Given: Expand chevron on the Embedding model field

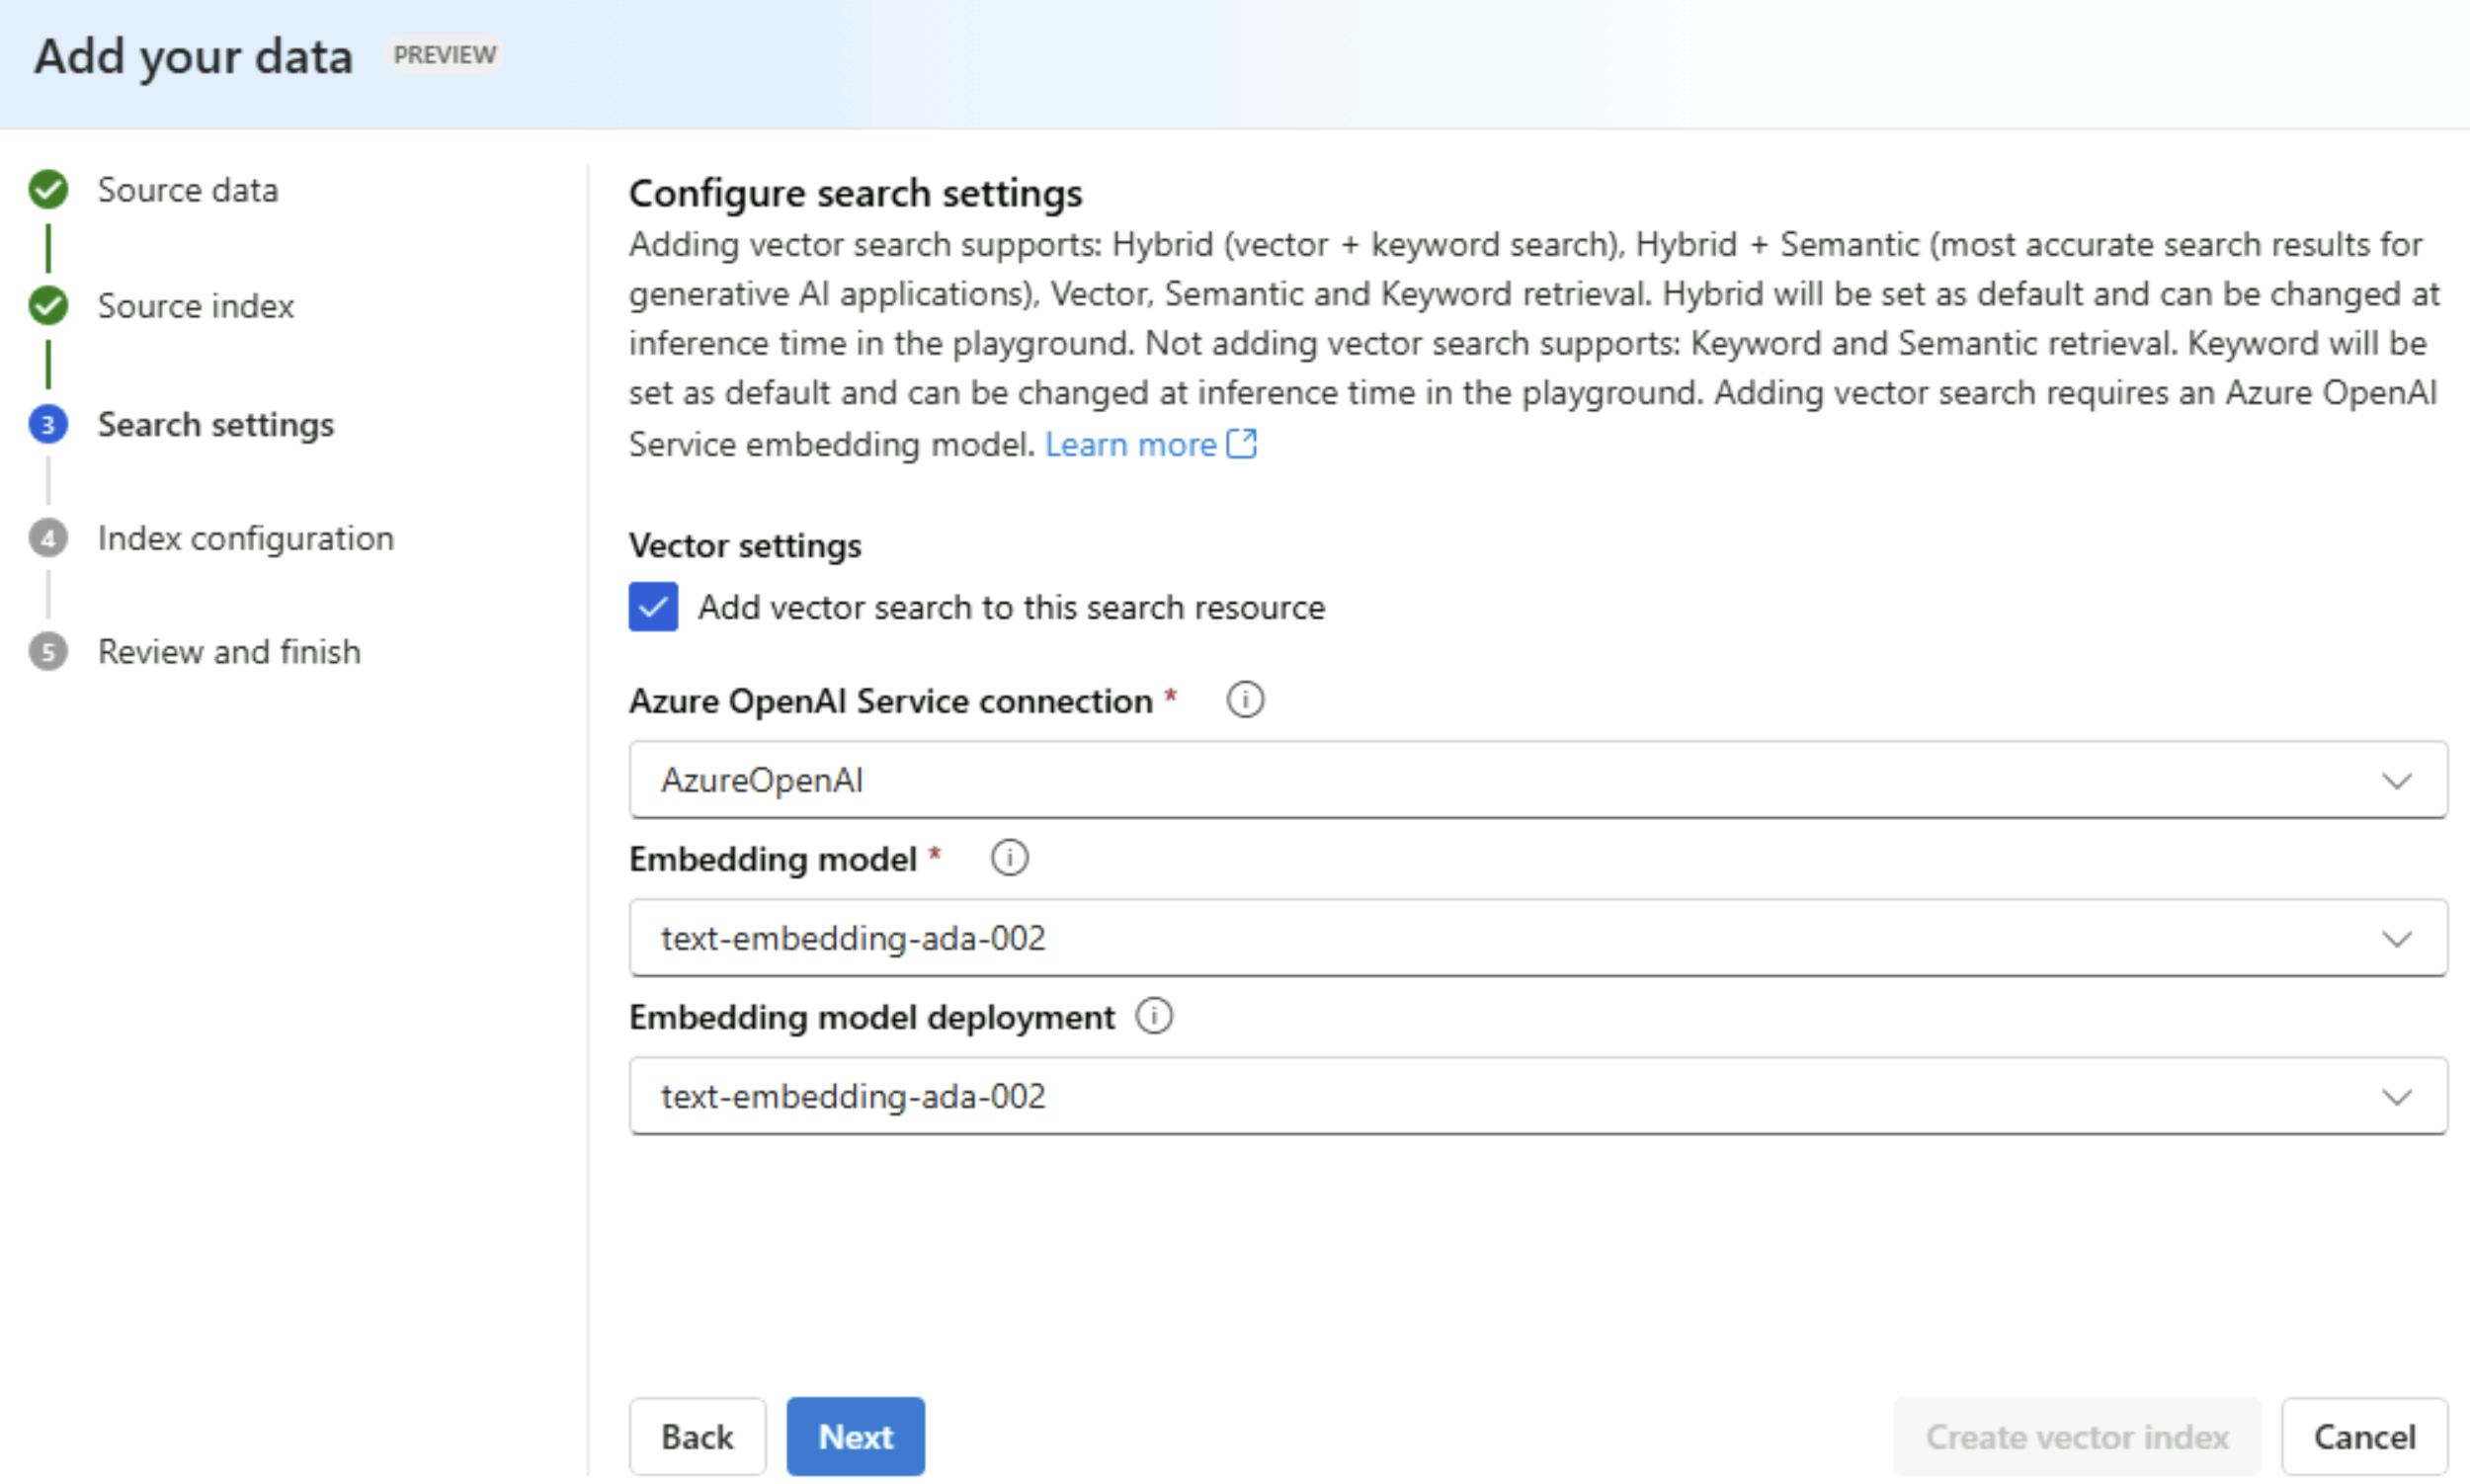Looking at the screenshot, I should pos(2397,938).
